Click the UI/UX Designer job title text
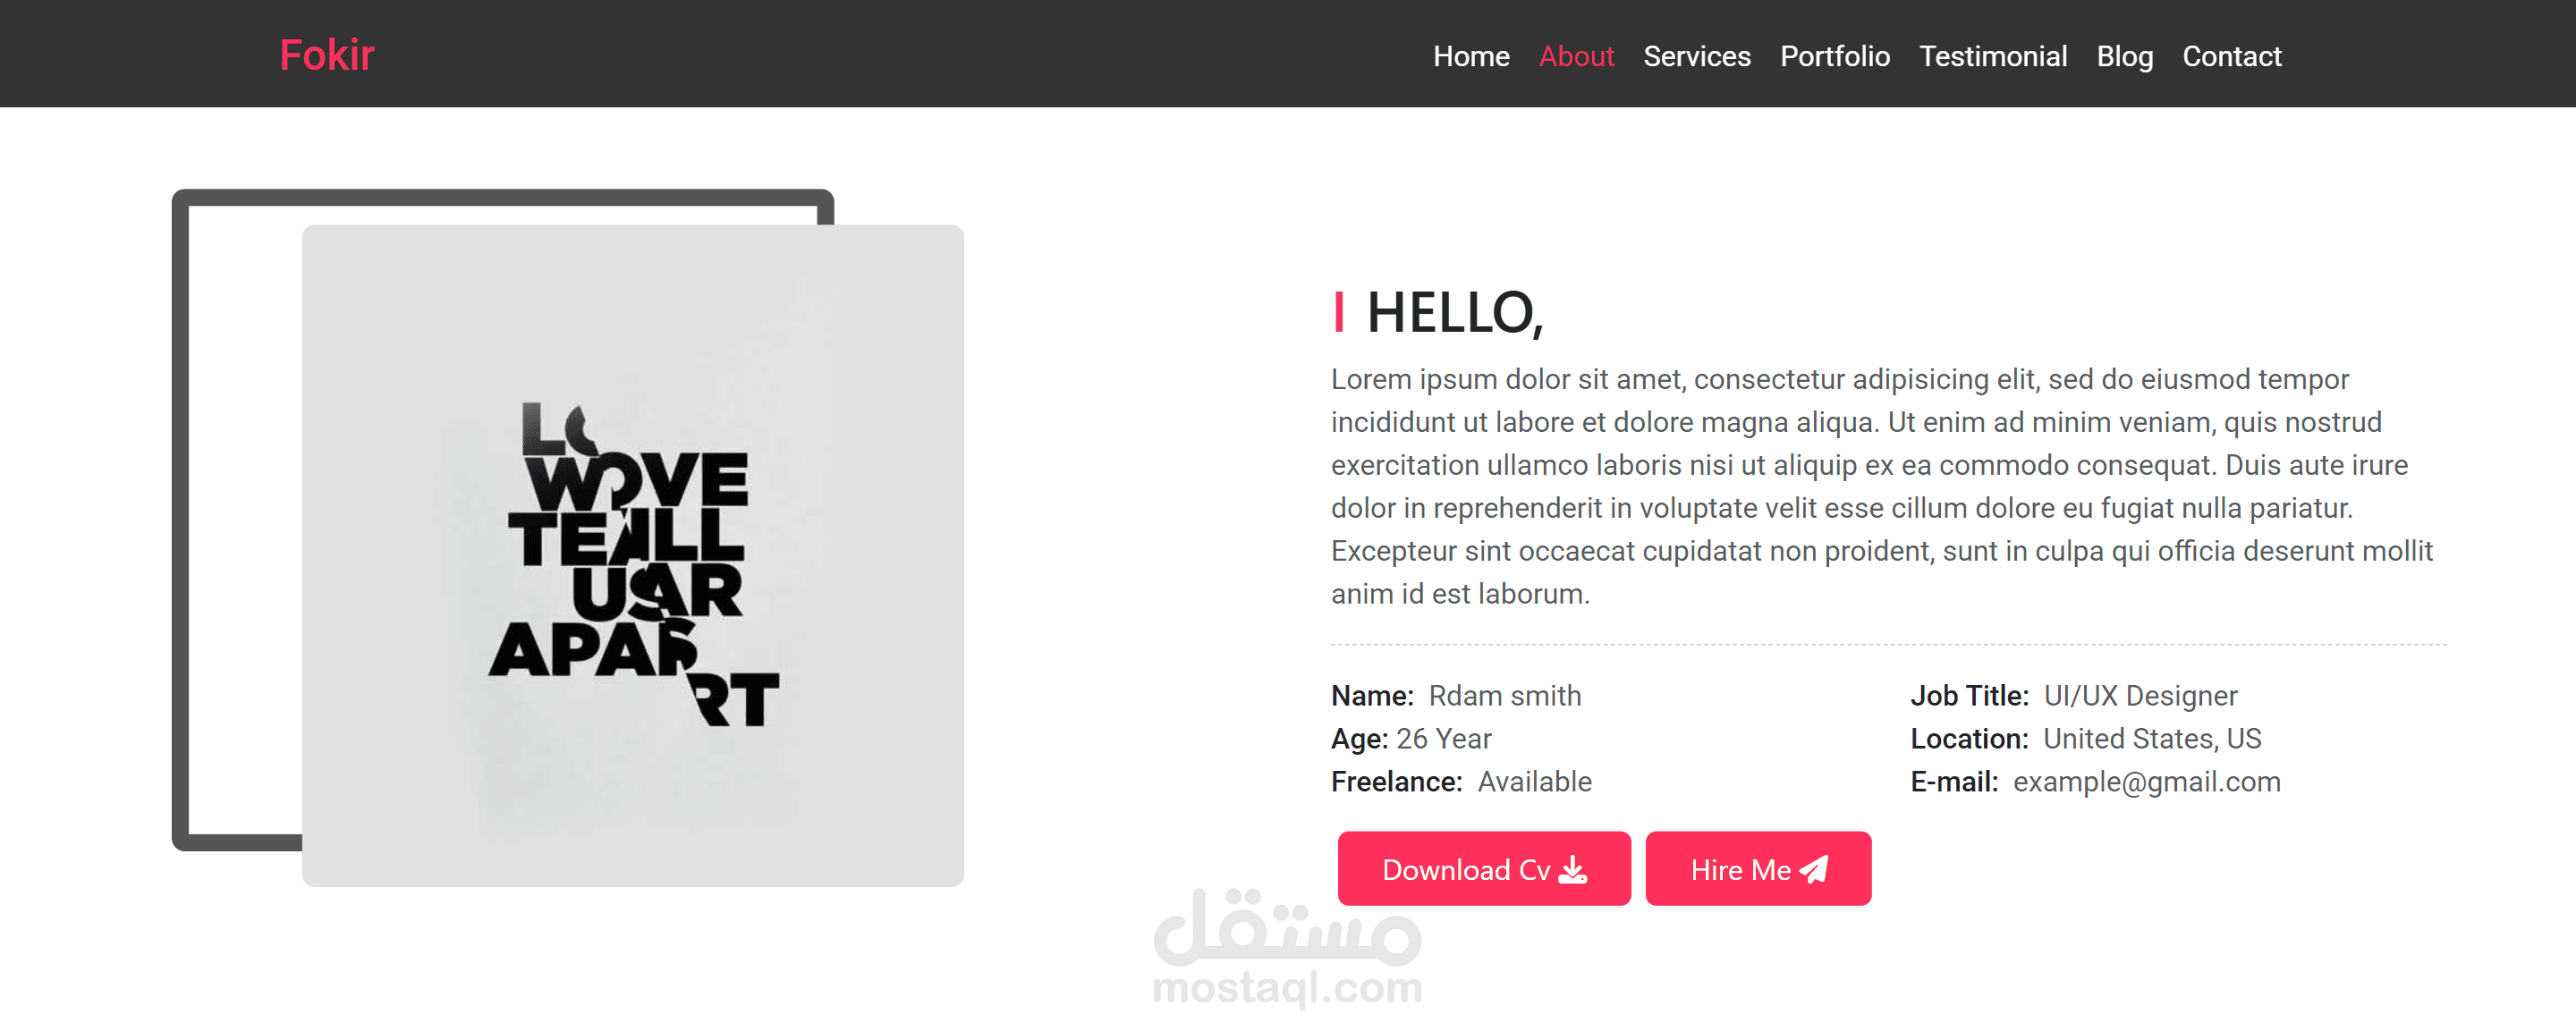The width and height of the screenshot is (2576, 1032). (2140, 695)
